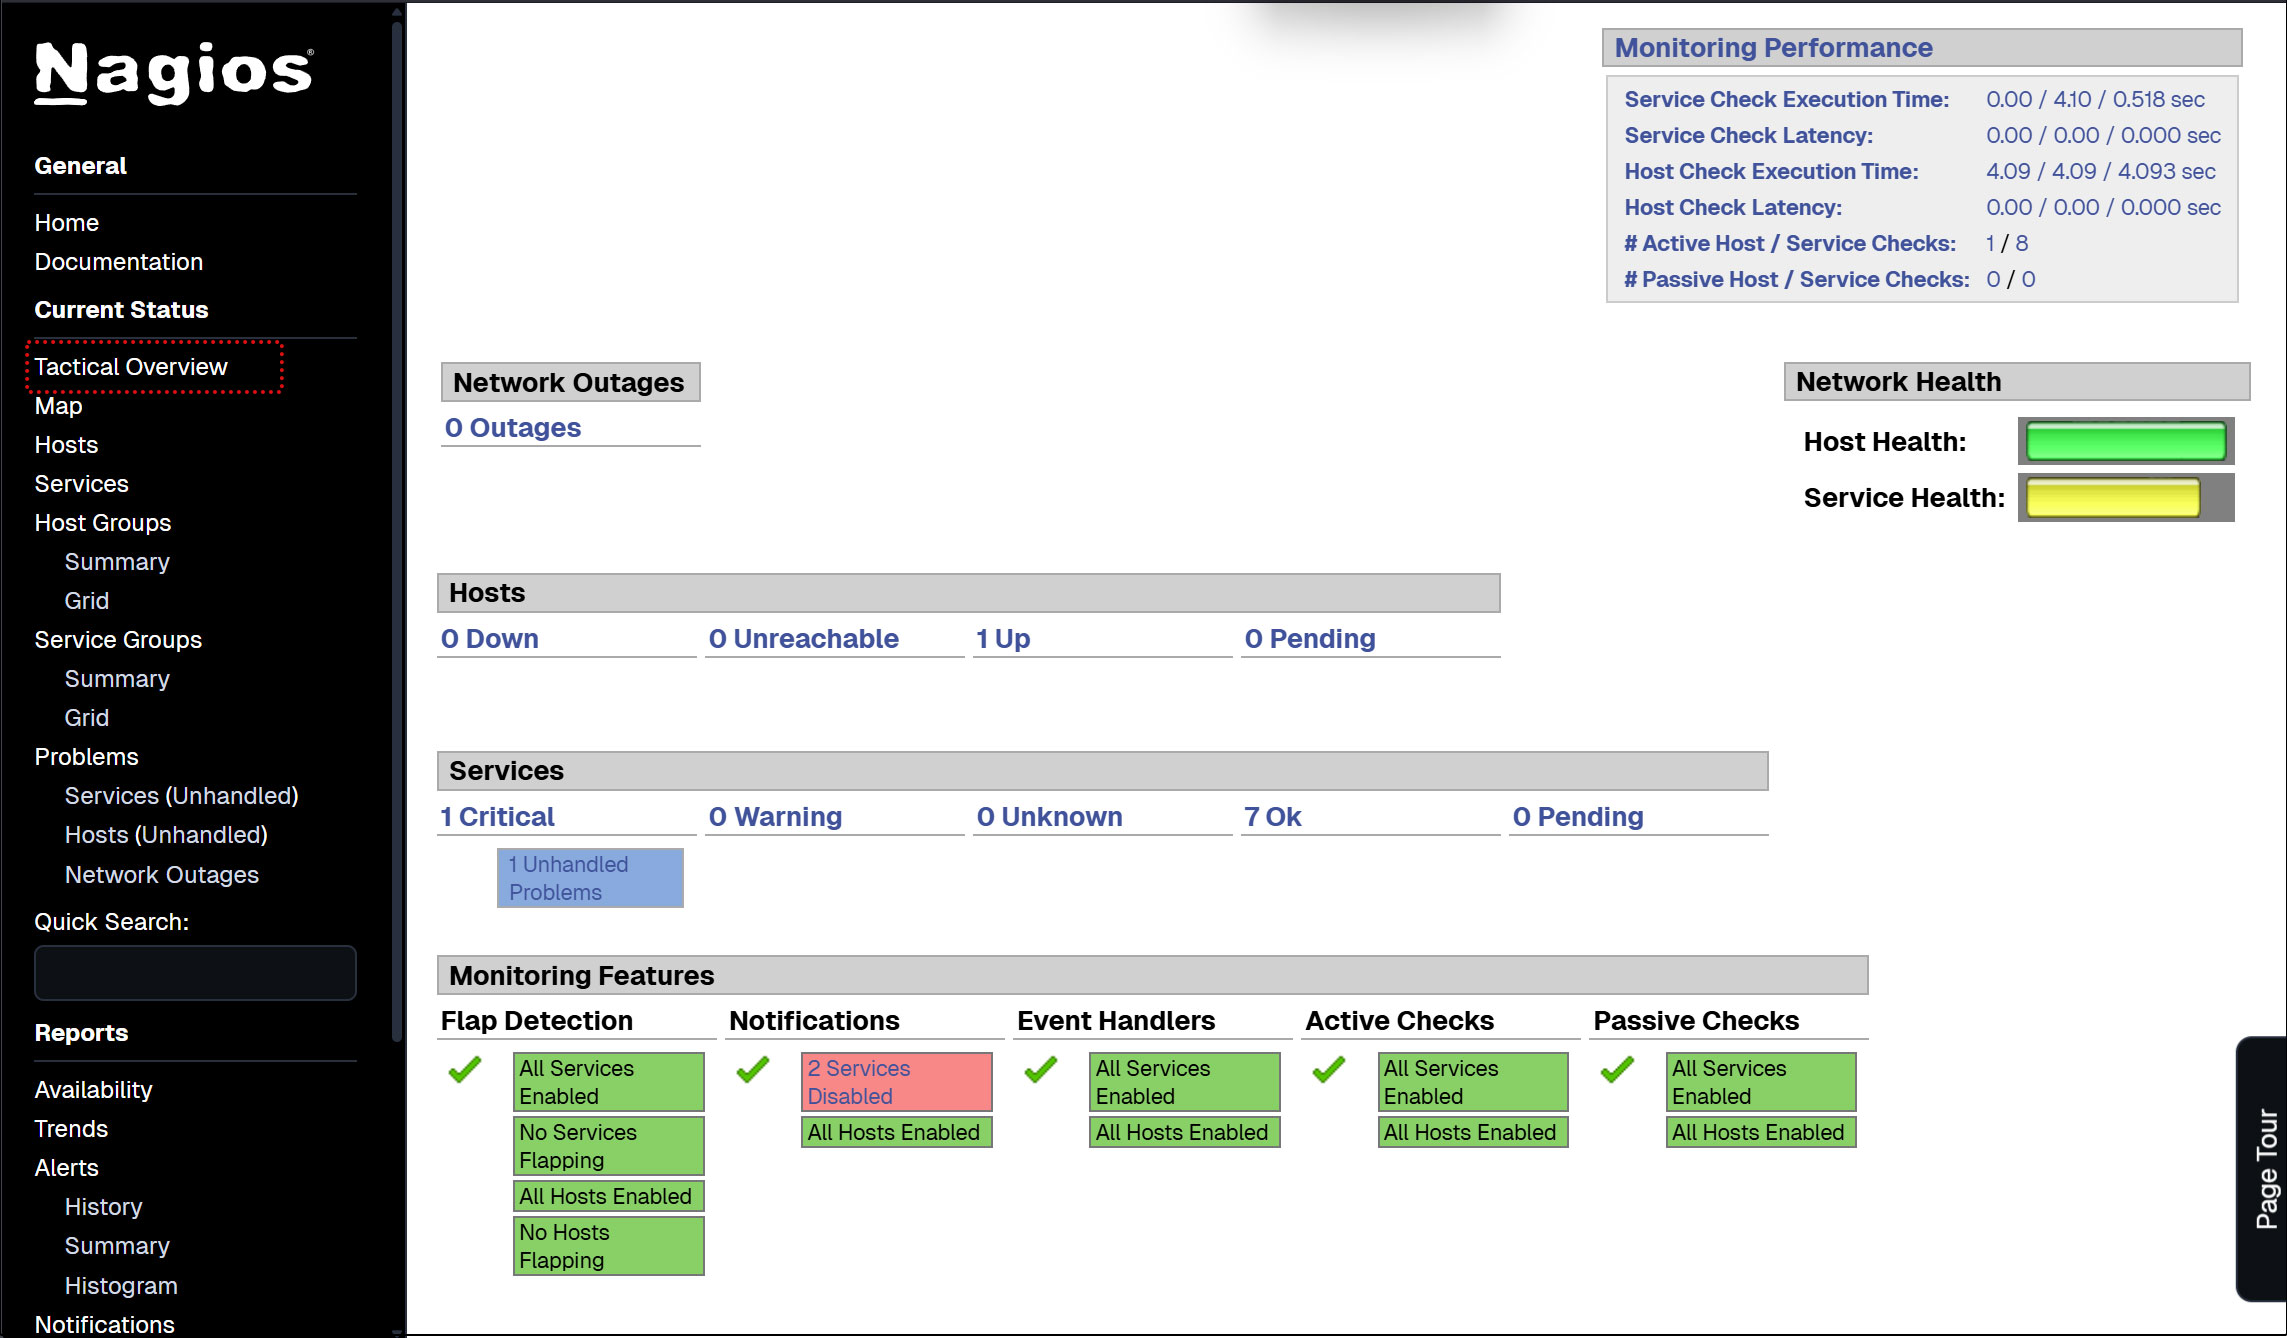This screenshot has height=1338, width=2287.
Task: Open the 1 Critical services link
Action: pos(497,817)
